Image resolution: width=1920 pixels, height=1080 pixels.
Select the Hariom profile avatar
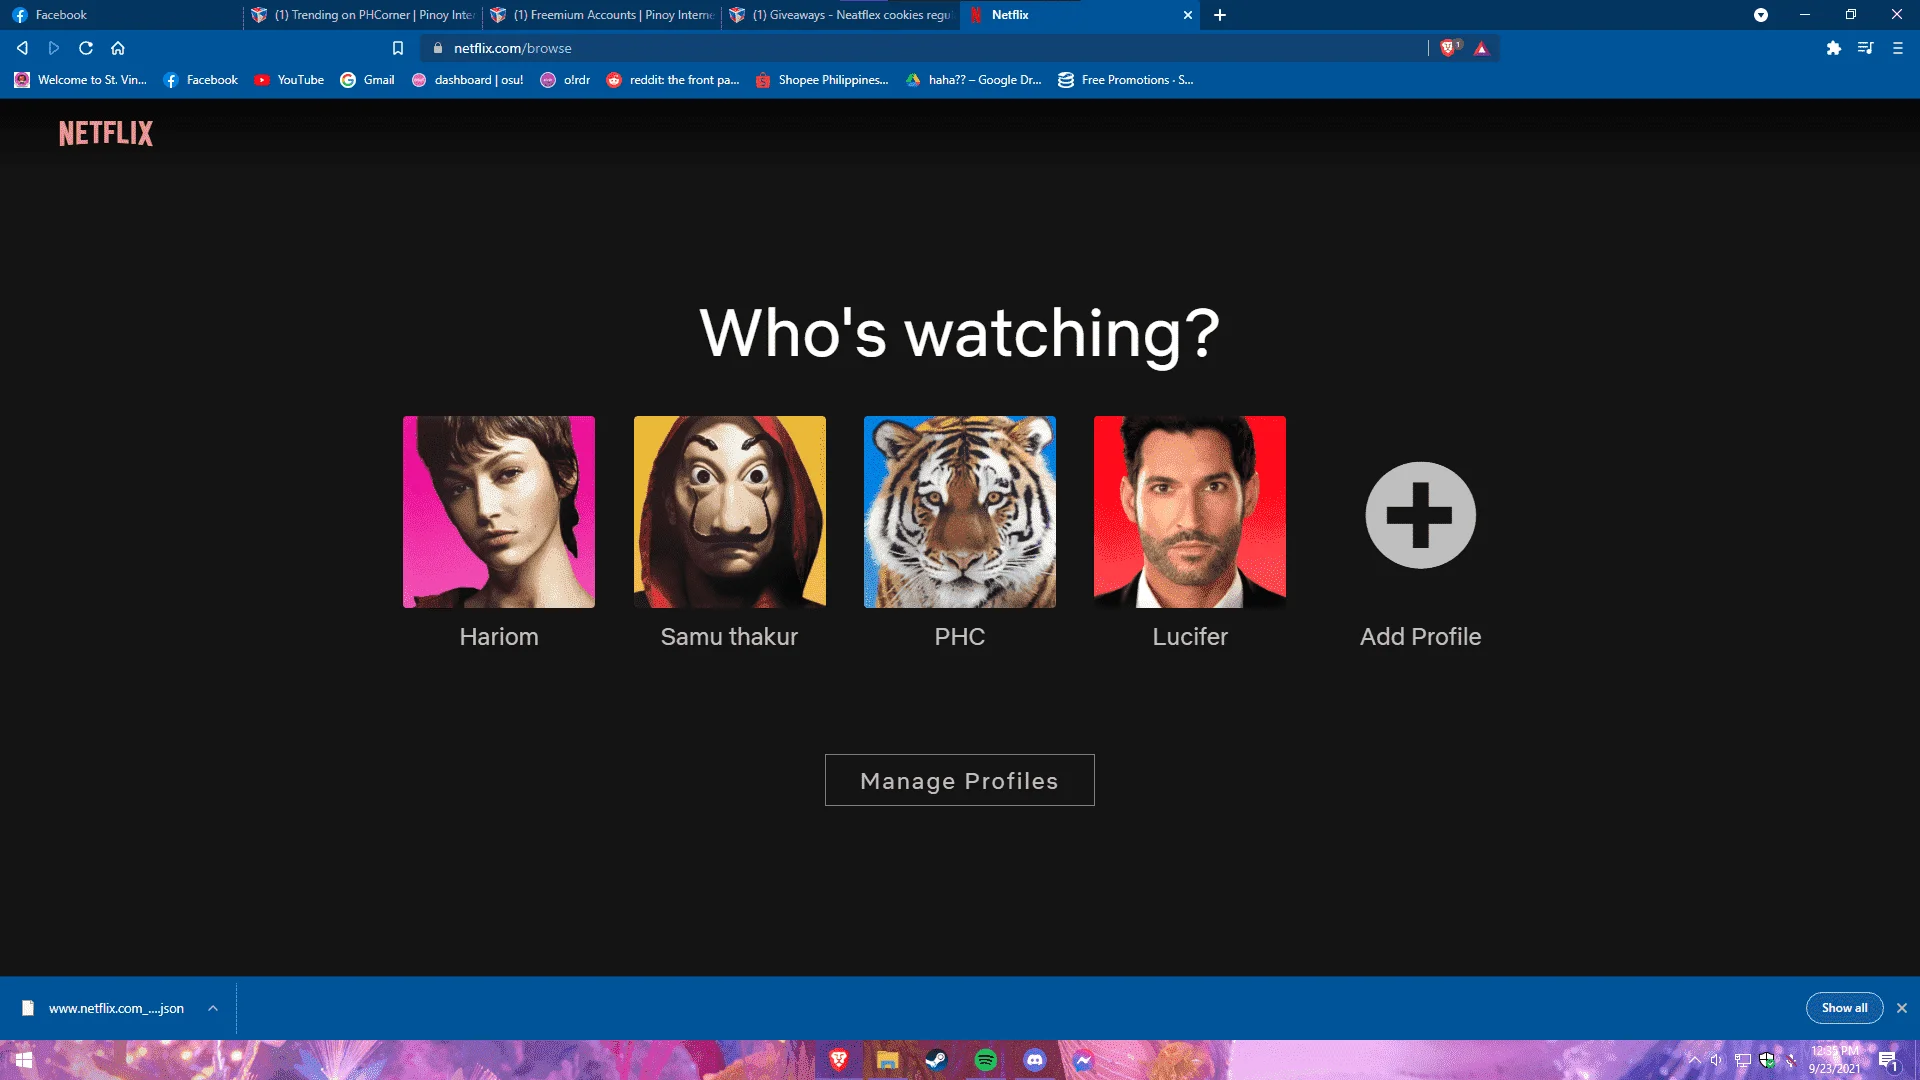499,512
